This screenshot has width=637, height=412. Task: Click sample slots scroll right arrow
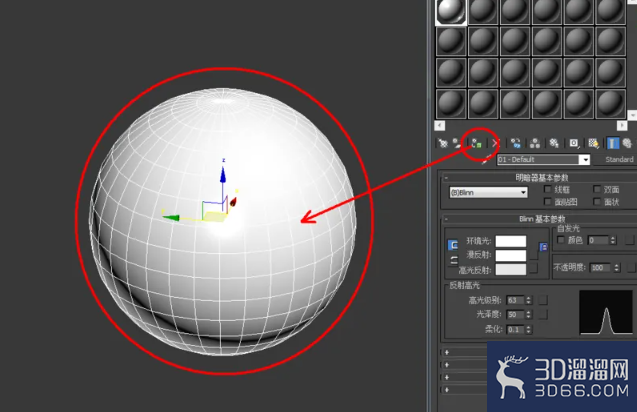pos(622,126)
